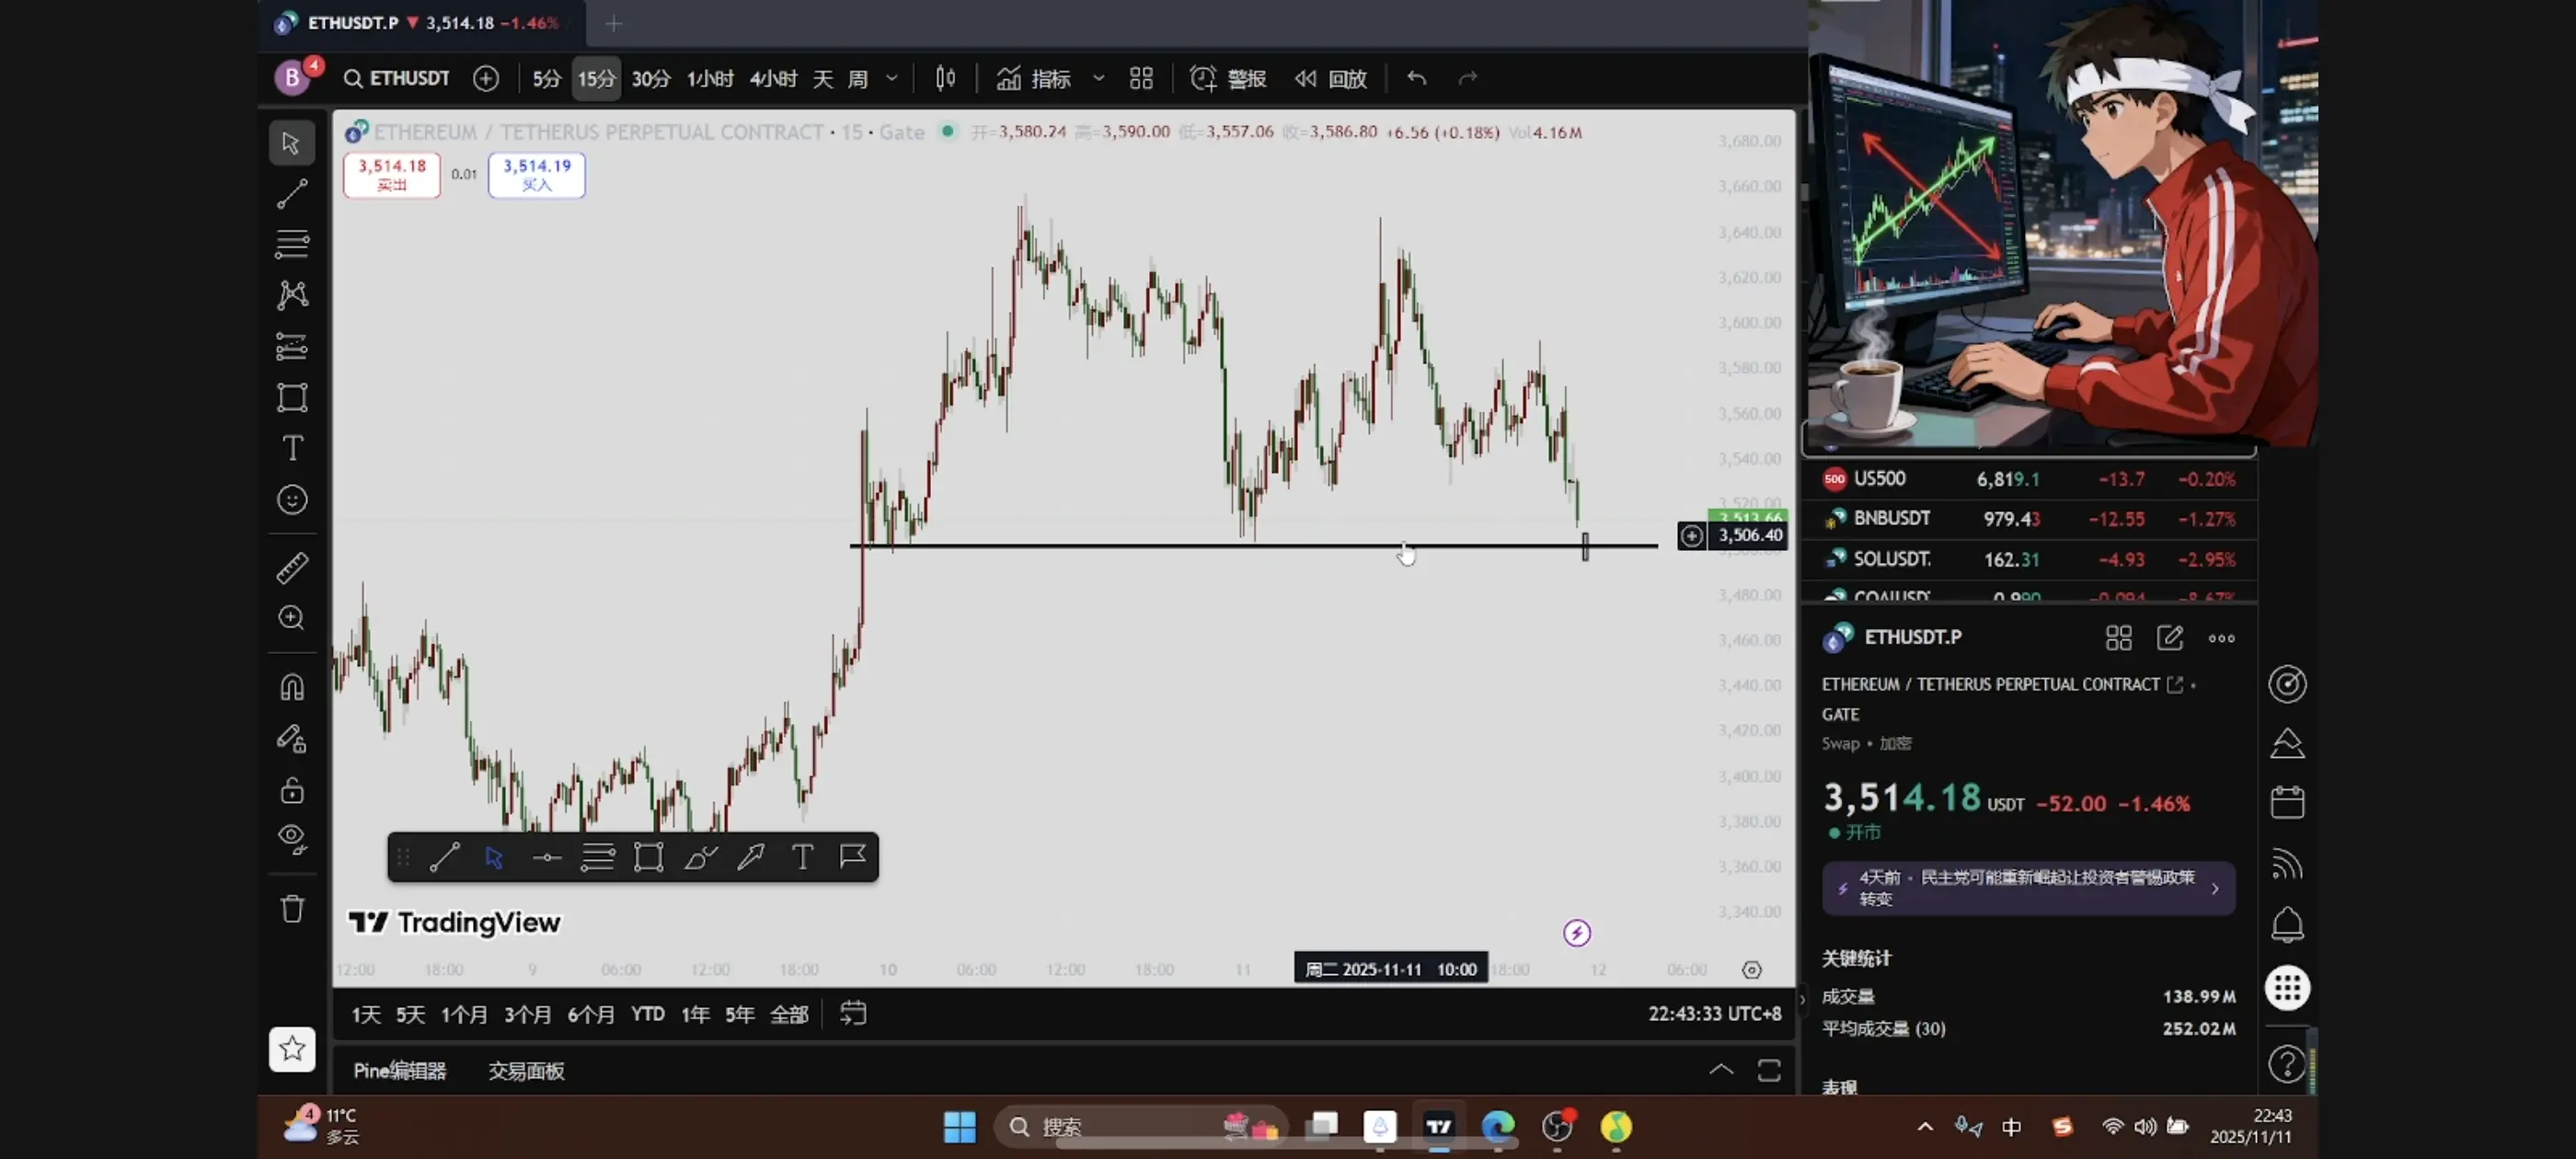Open the calendar icon in right sidebar

(2287, 803)
